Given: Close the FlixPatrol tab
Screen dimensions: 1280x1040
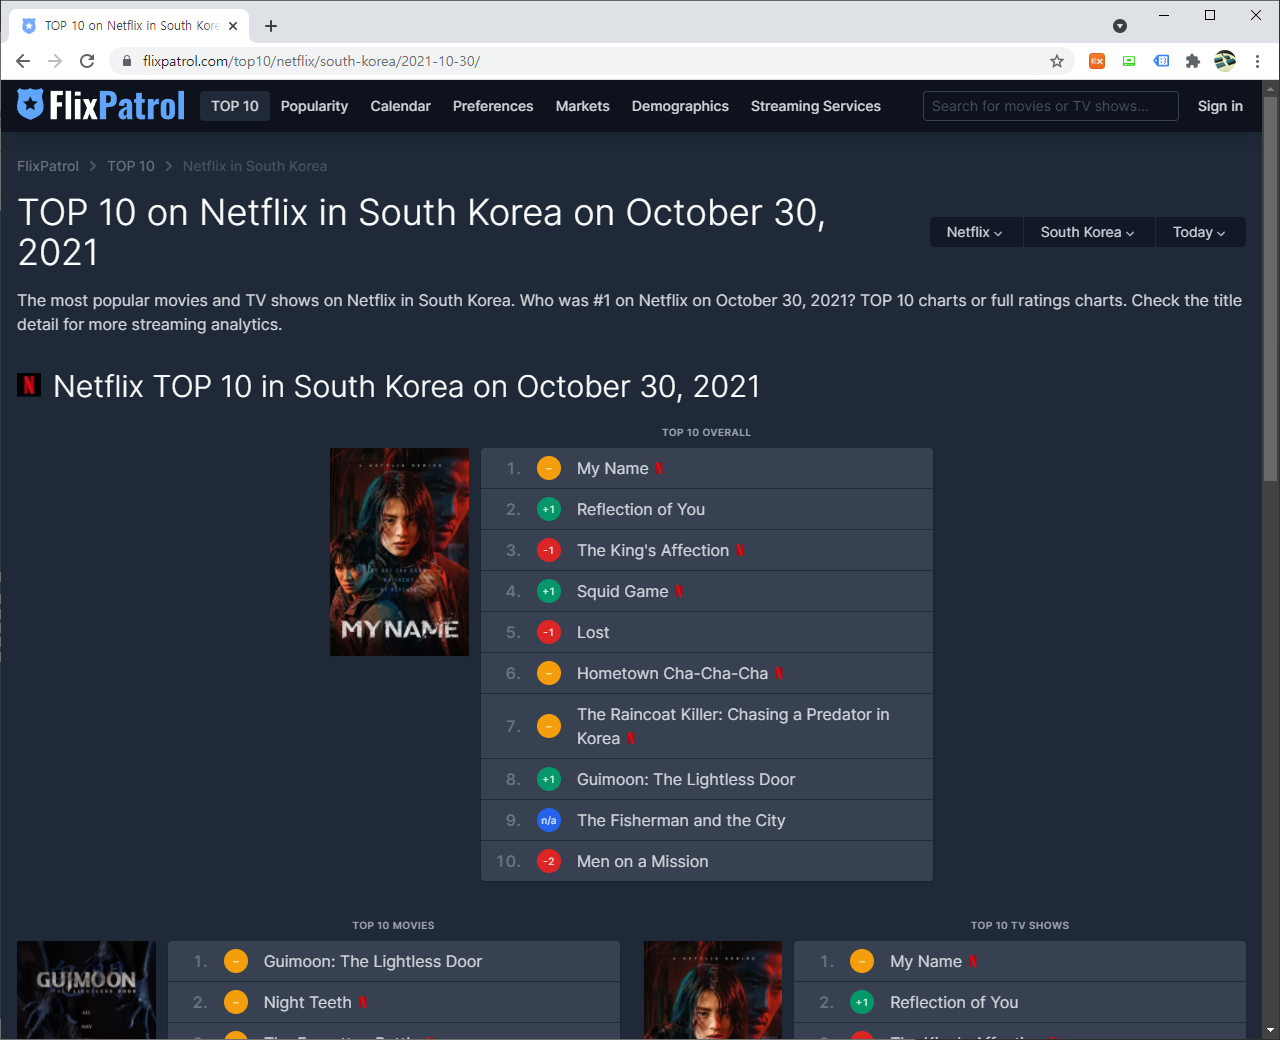Looking at the screenshot, I should [x=233, y=26].
